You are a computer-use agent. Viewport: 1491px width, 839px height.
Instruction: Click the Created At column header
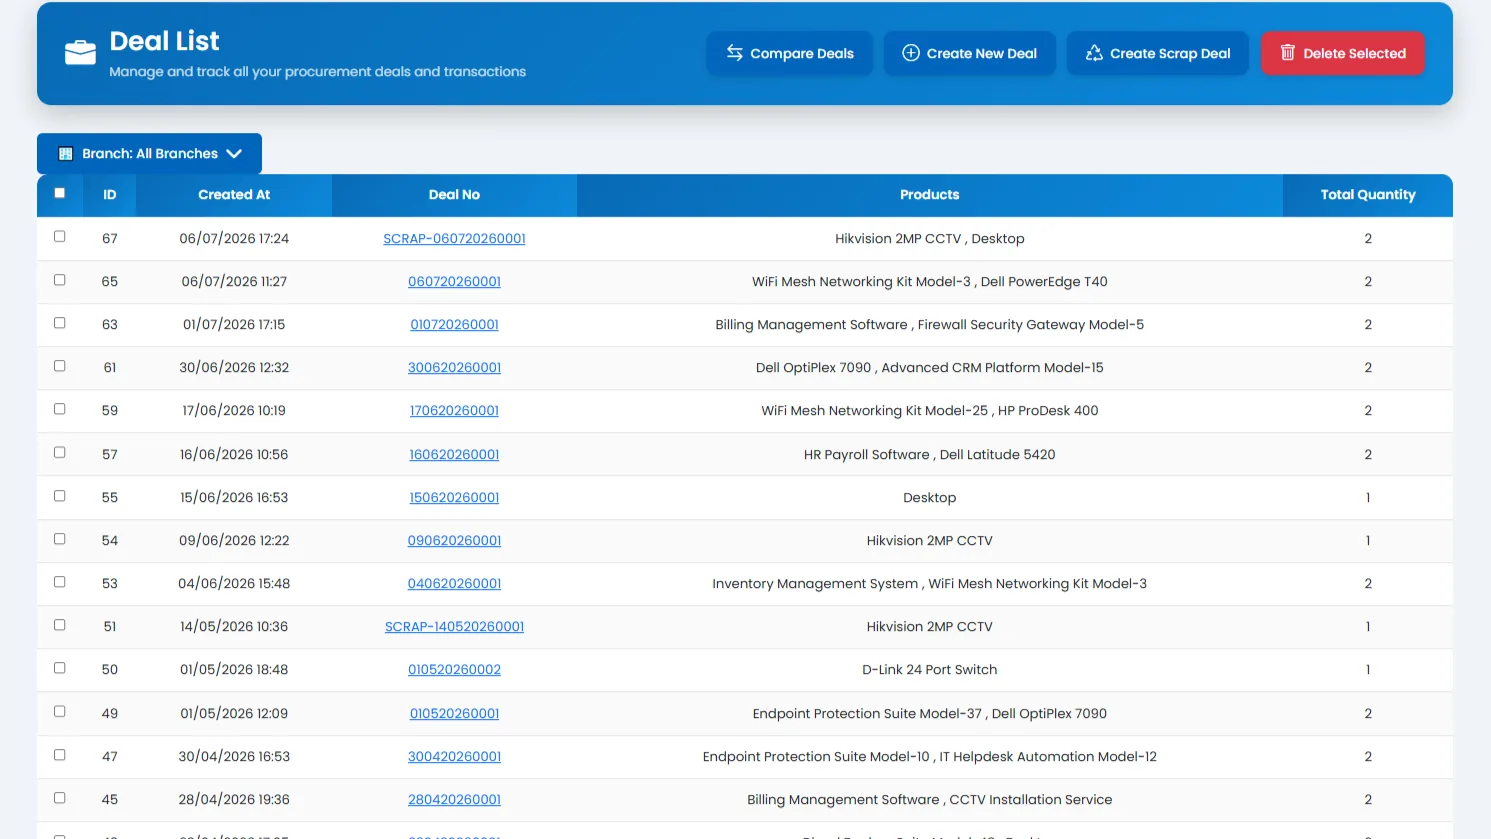pos(234,195)
